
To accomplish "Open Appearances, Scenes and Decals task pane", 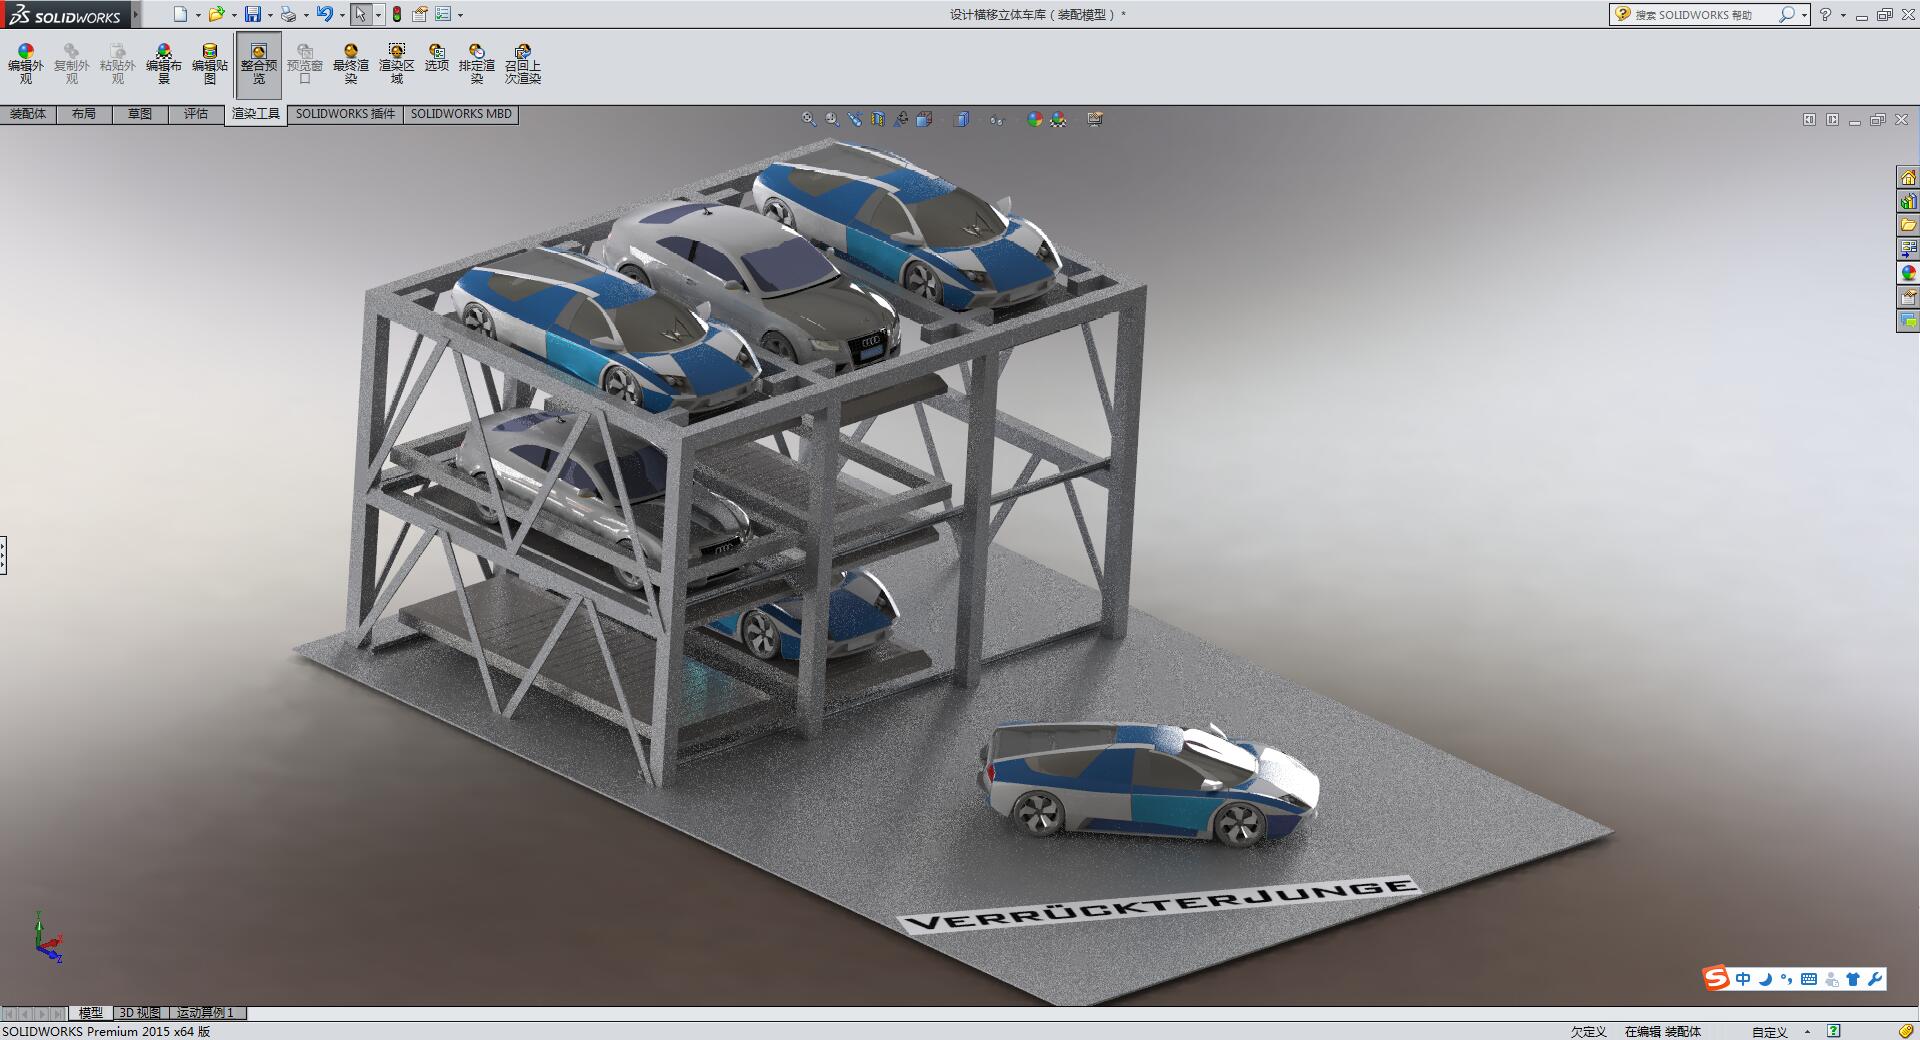I will click(1908, 273).
